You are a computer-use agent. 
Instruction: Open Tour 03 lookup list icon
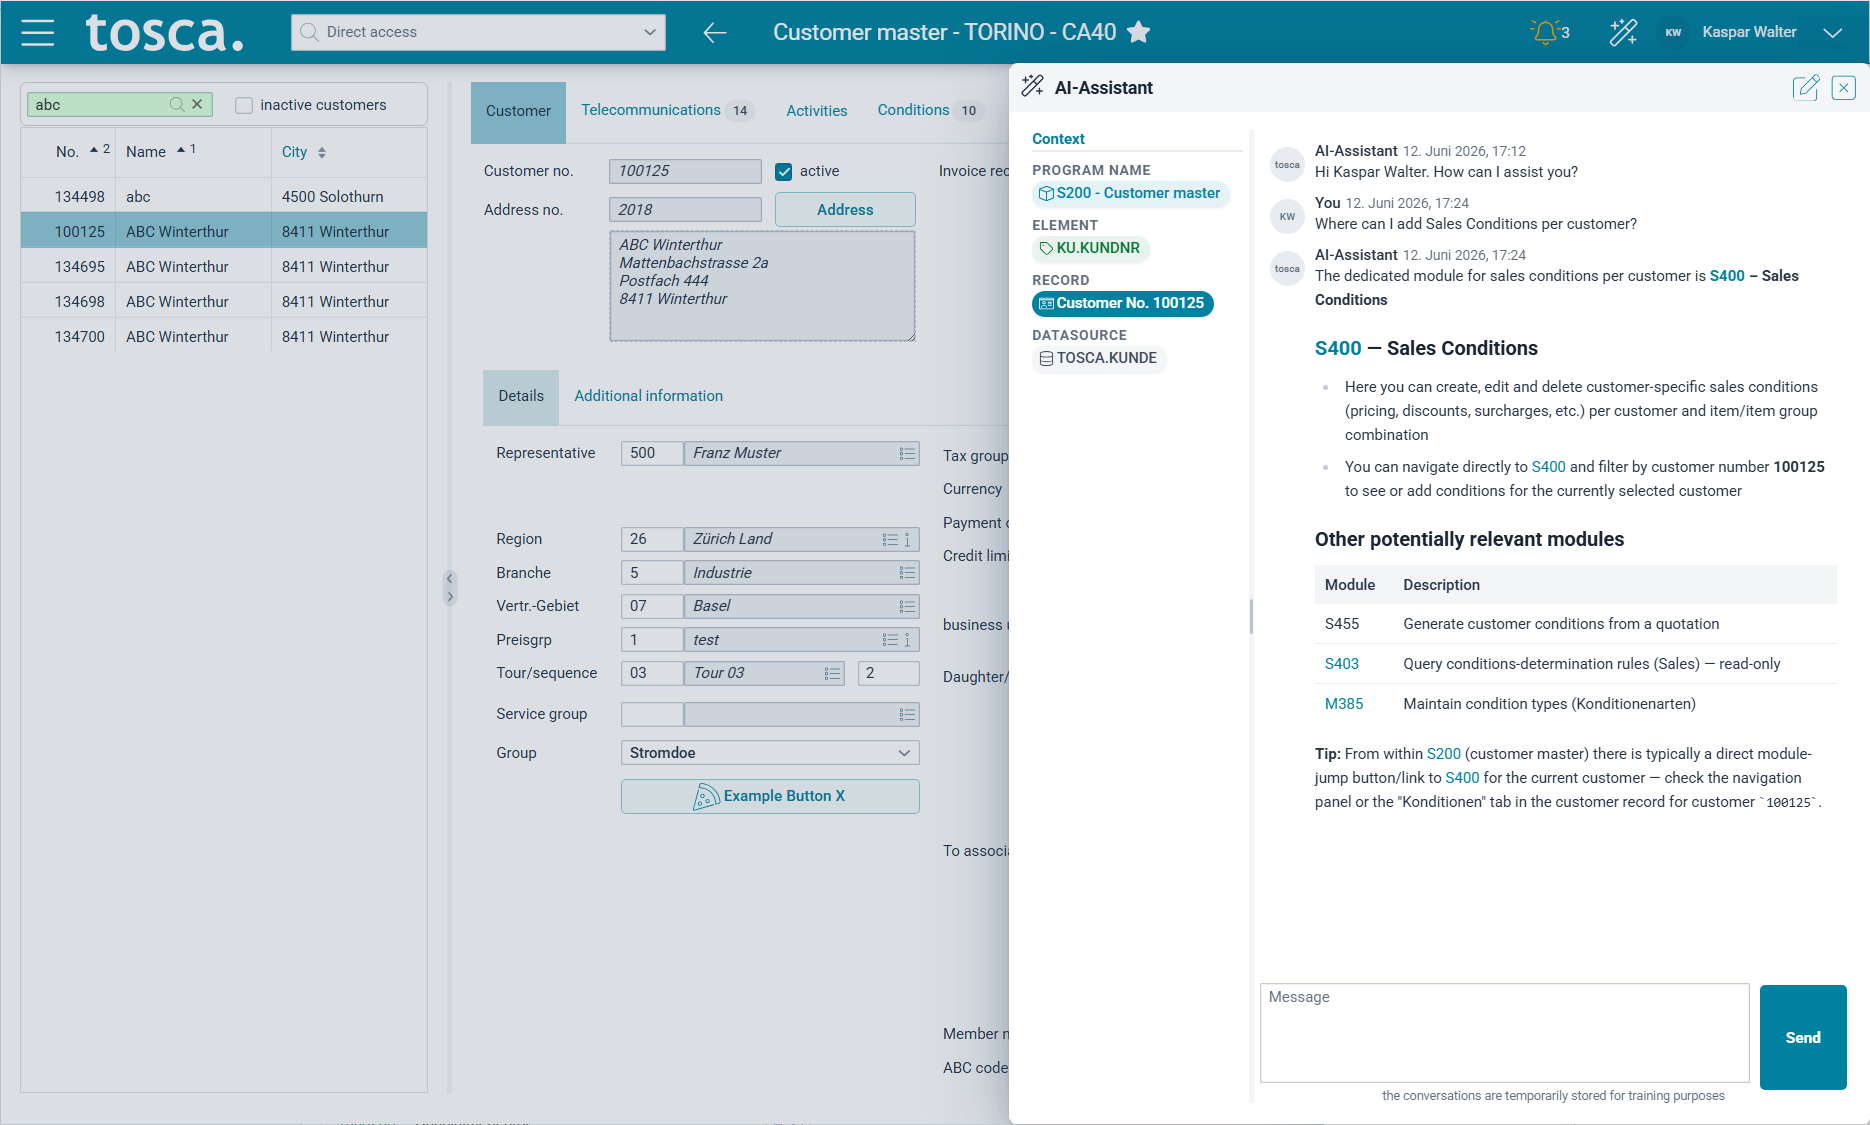click(x=832, y=674)
